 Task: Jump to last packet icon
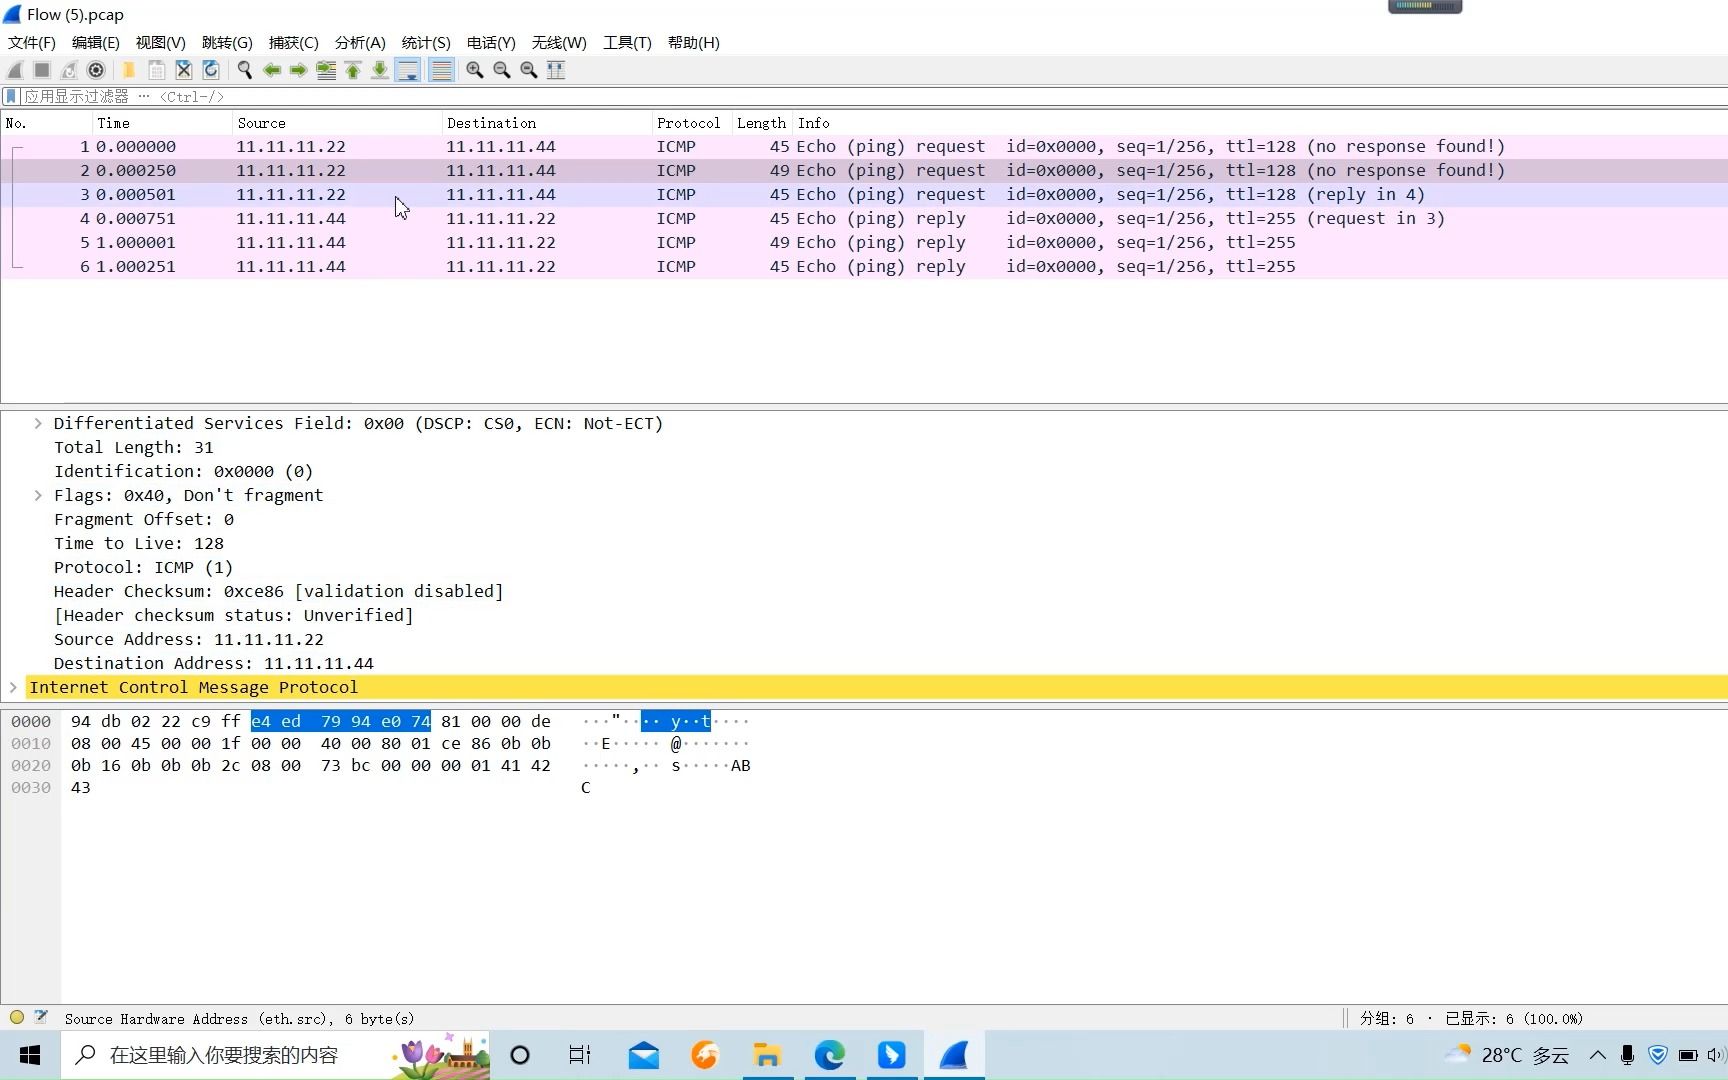(x=380, y=70)
